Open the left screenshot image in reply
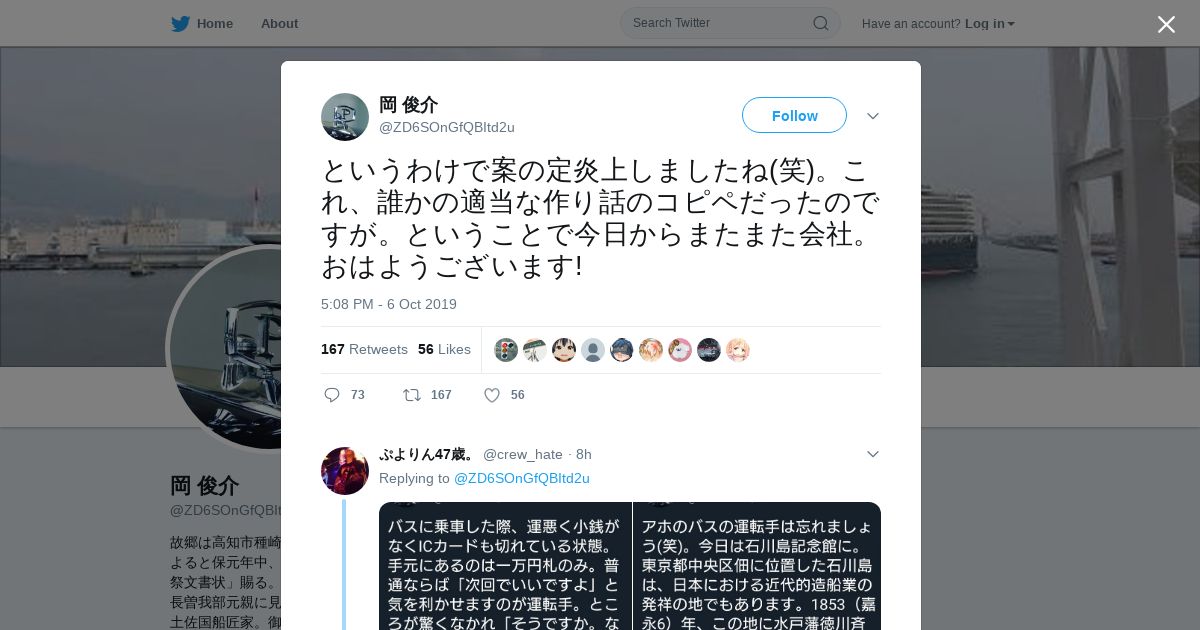Screen dimensions: 1200x630 (505, 566)
